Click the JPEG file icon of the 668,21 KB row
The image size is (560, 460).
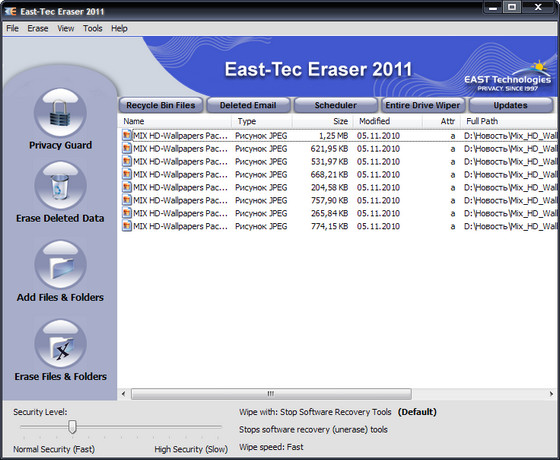click(x=126, y=174)
